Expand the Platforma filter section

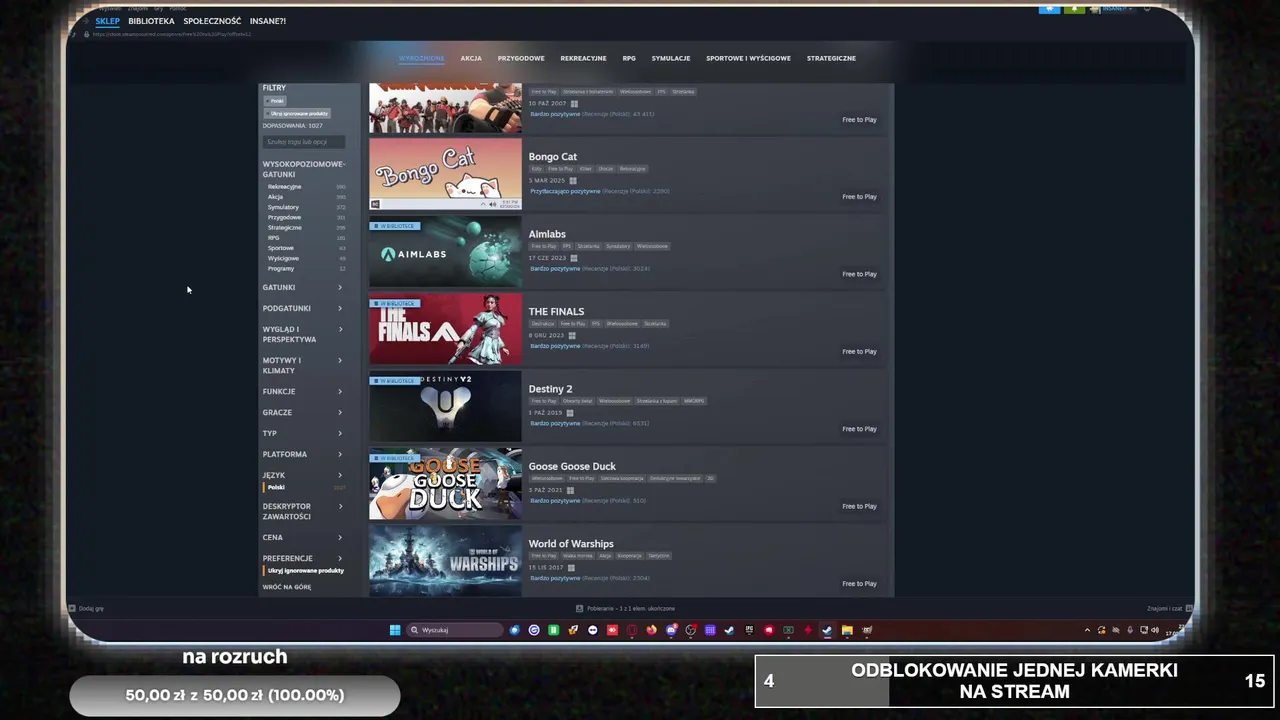click(303, 454)
